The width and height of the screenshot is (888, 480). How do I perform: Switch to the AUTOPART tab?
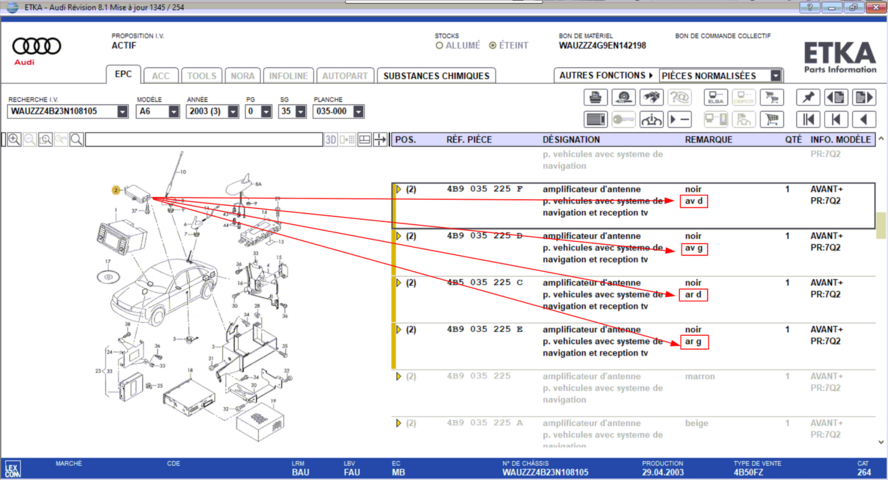point(345,76)
